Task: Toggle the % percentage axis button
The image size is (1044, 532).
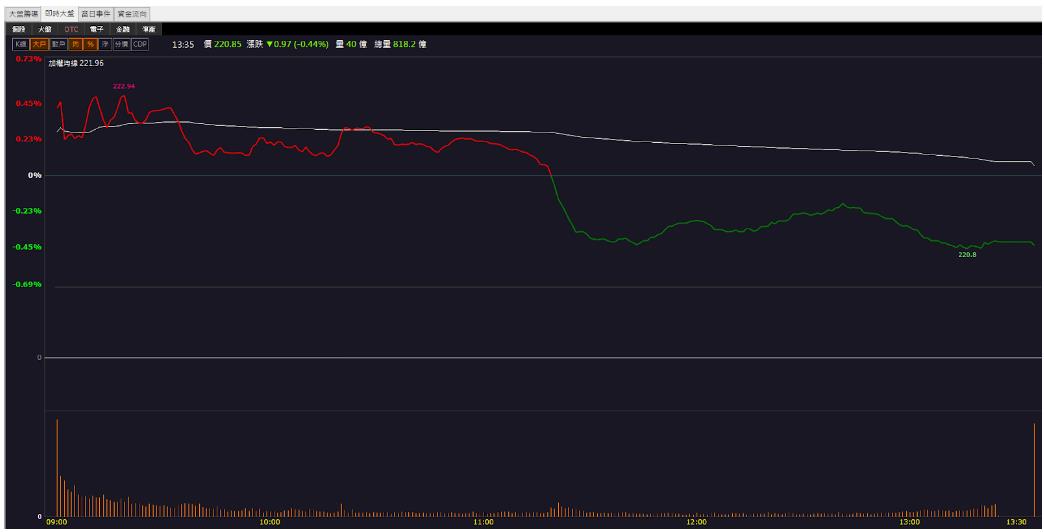Action: pyautogui.click(x=91, y=44)
